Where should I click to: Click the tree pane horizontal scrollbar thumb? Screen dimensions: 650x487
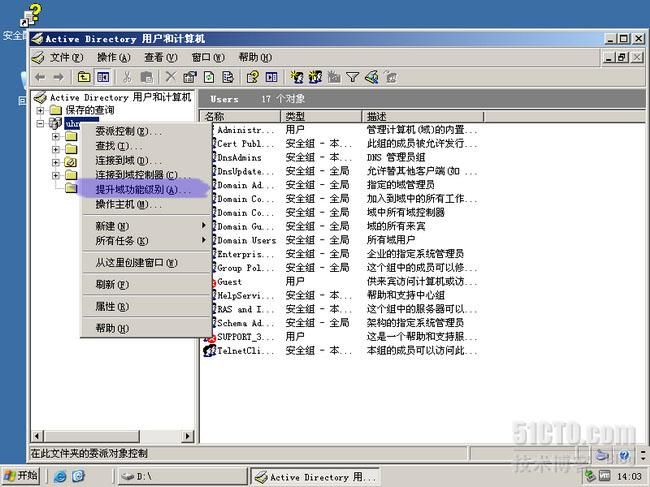[92, 436]
